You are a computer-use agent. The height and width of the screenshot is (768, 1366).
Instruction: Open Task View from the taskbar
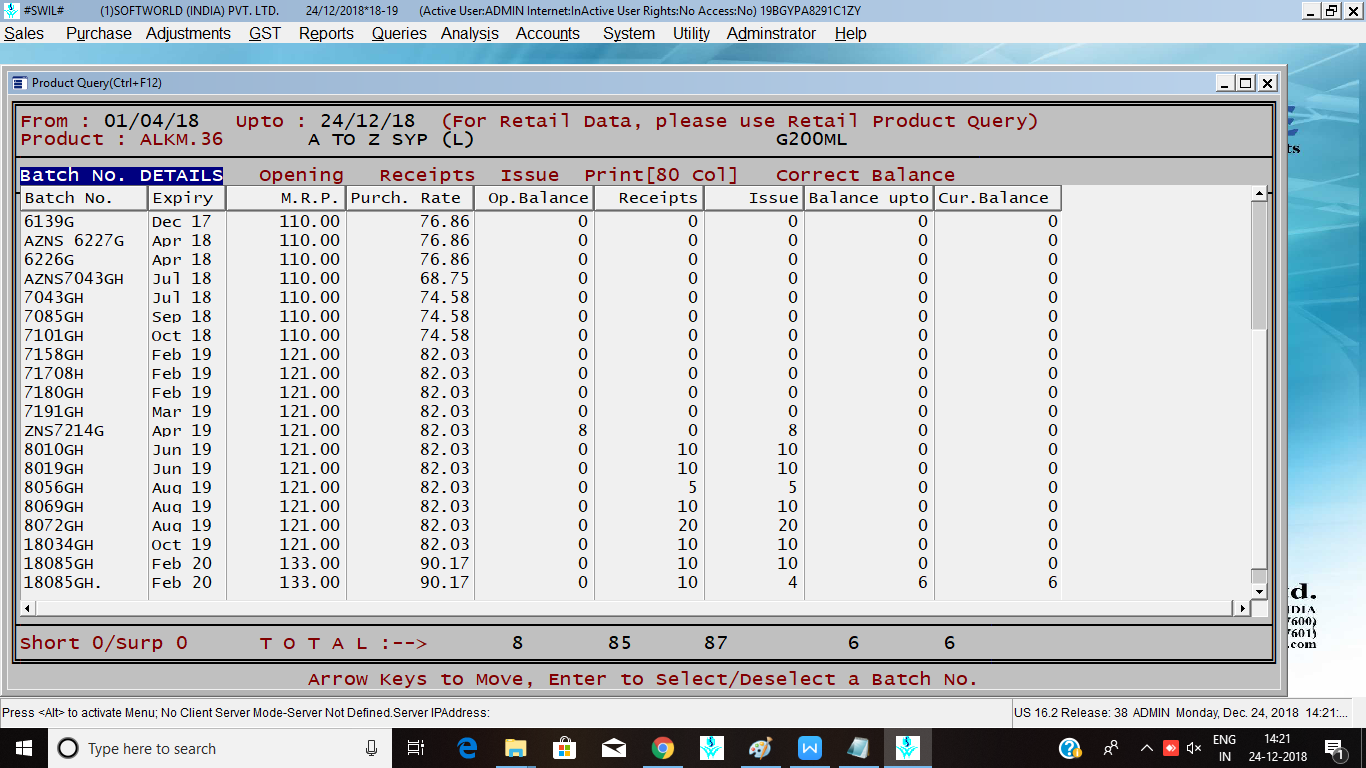coord(417,748)
